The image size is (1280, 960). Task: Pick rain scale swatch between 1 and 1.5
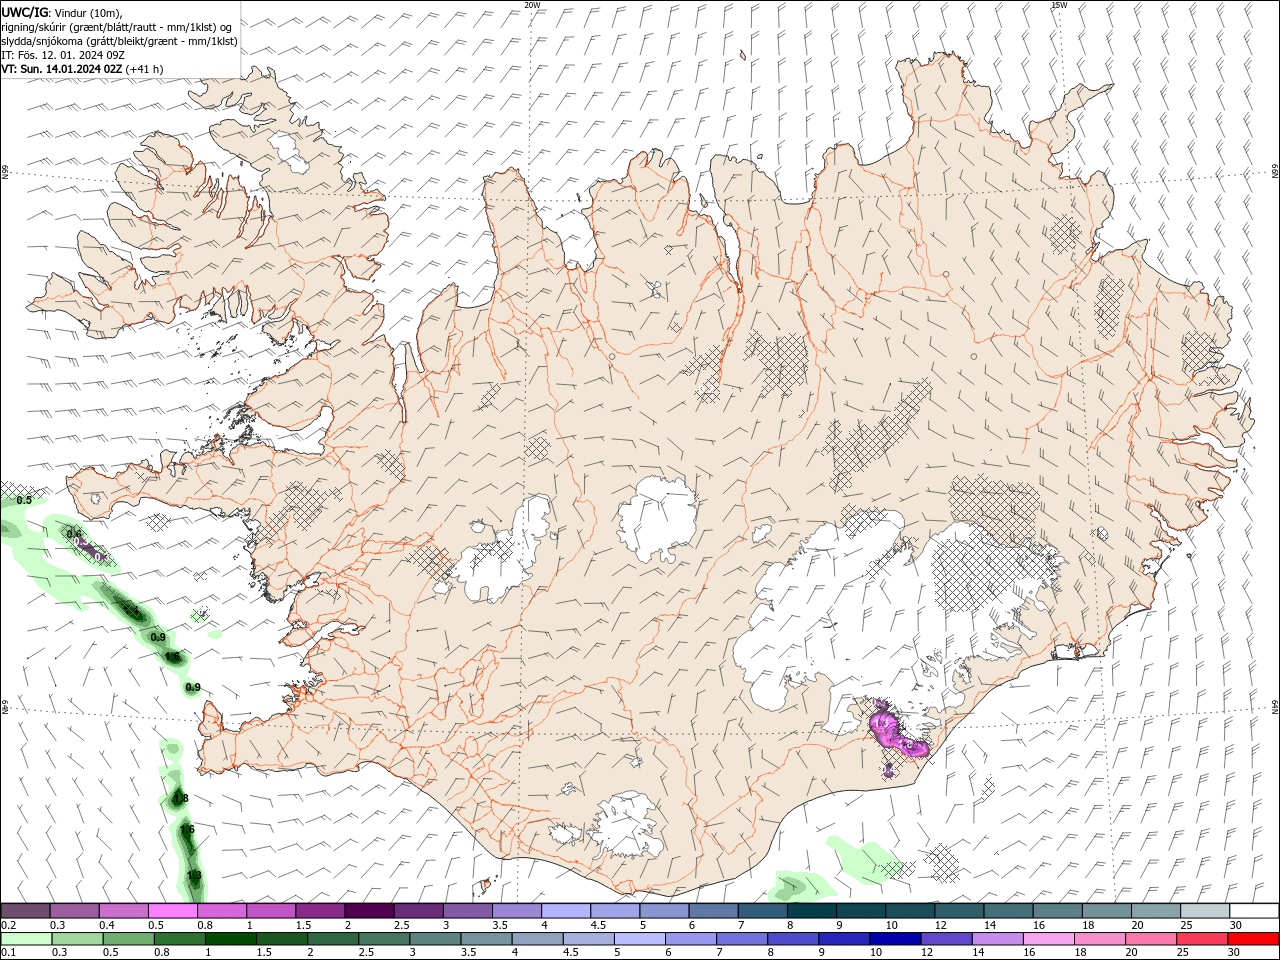(x=230, y=939)
